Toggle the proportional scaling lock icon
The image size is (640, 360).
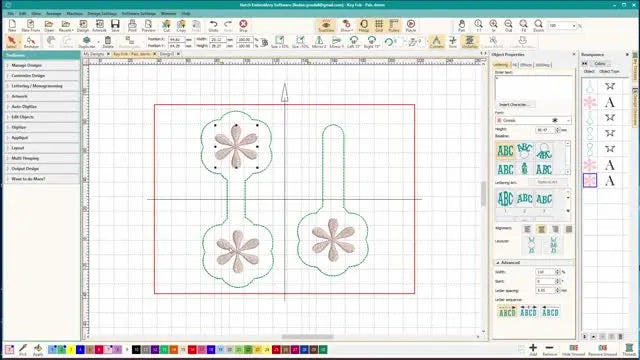(x=264, y=42)
